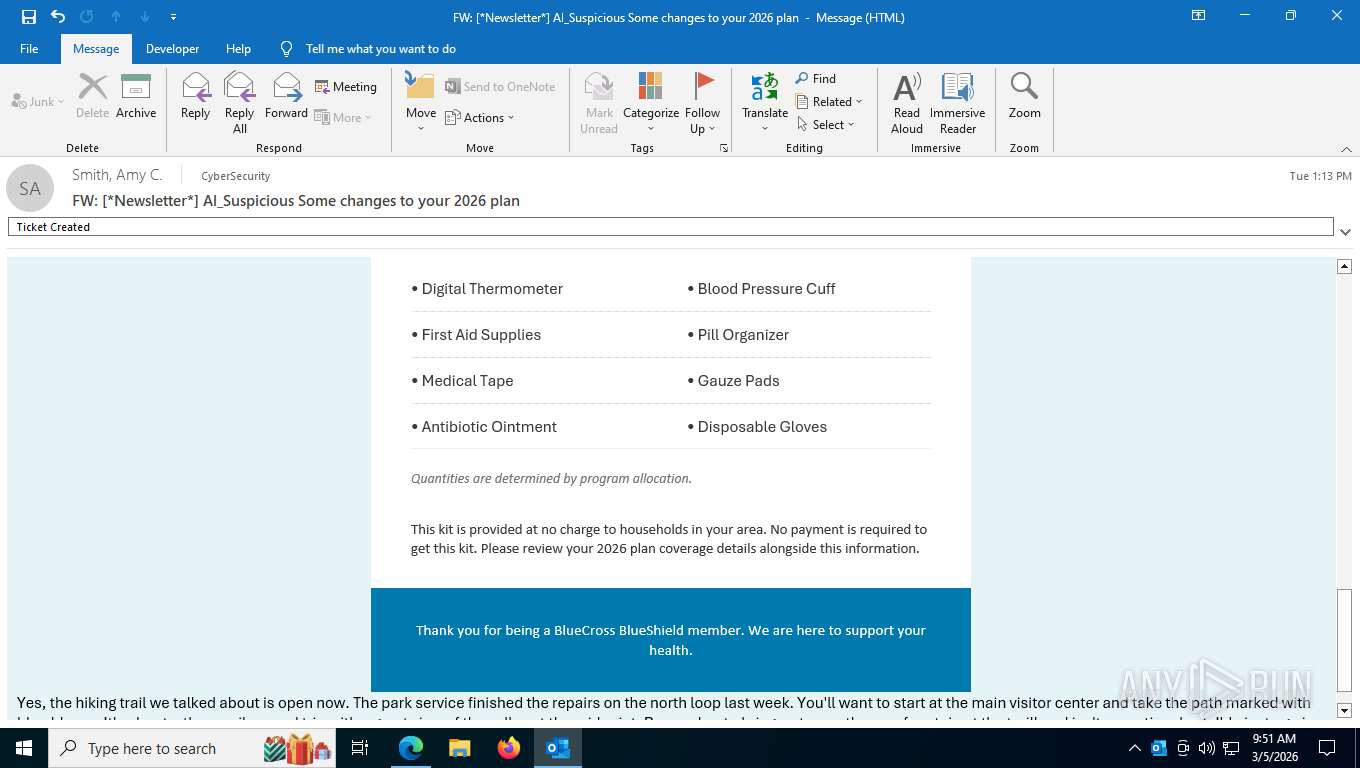Collapse the ribbon

(x=1346, y=149)
